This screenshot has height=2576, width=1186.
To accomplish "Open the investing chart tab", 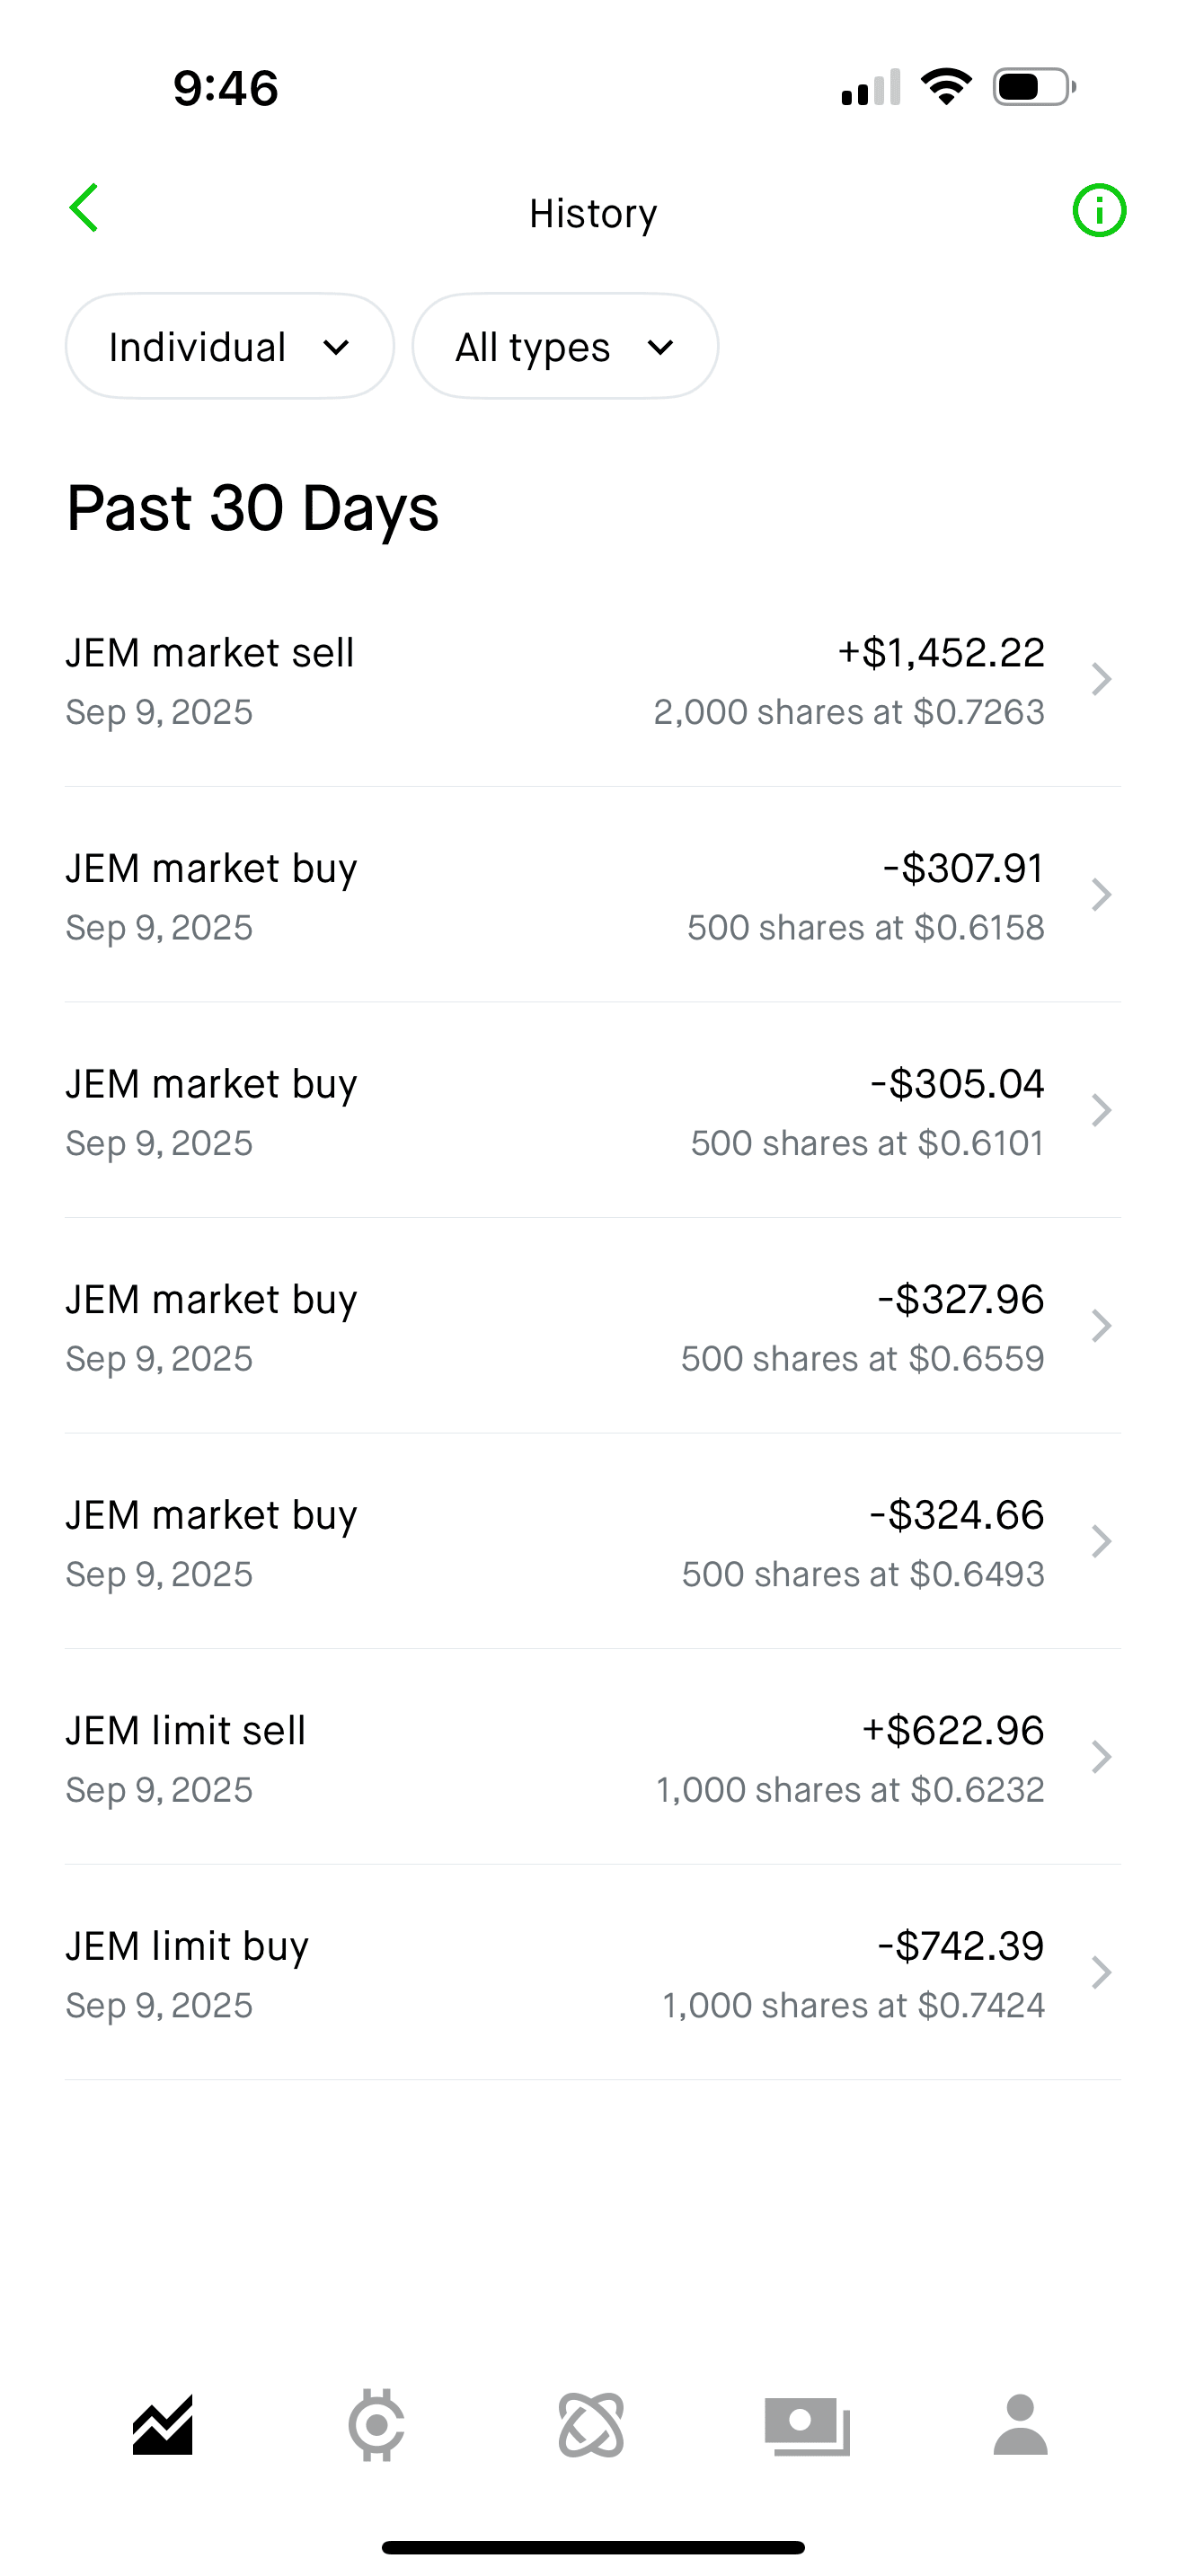I will (163, 2424).
